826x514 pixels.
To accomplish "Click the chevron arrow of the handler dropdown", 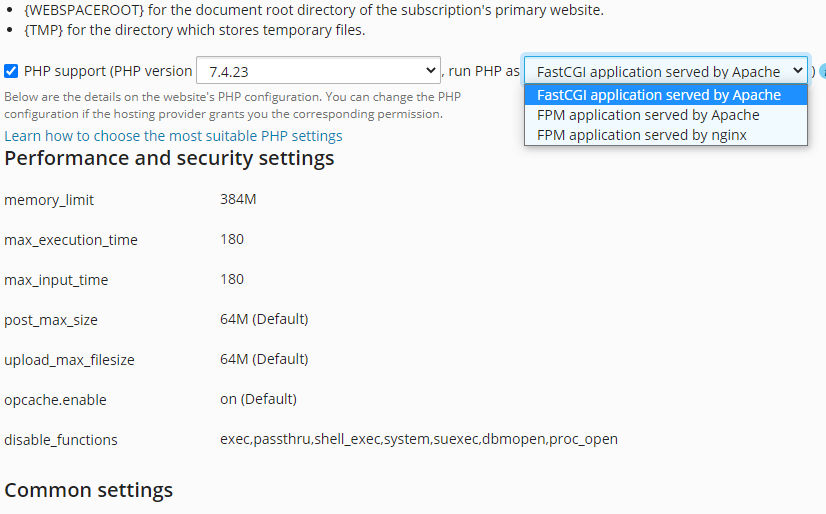I will [x=798, y=70].
